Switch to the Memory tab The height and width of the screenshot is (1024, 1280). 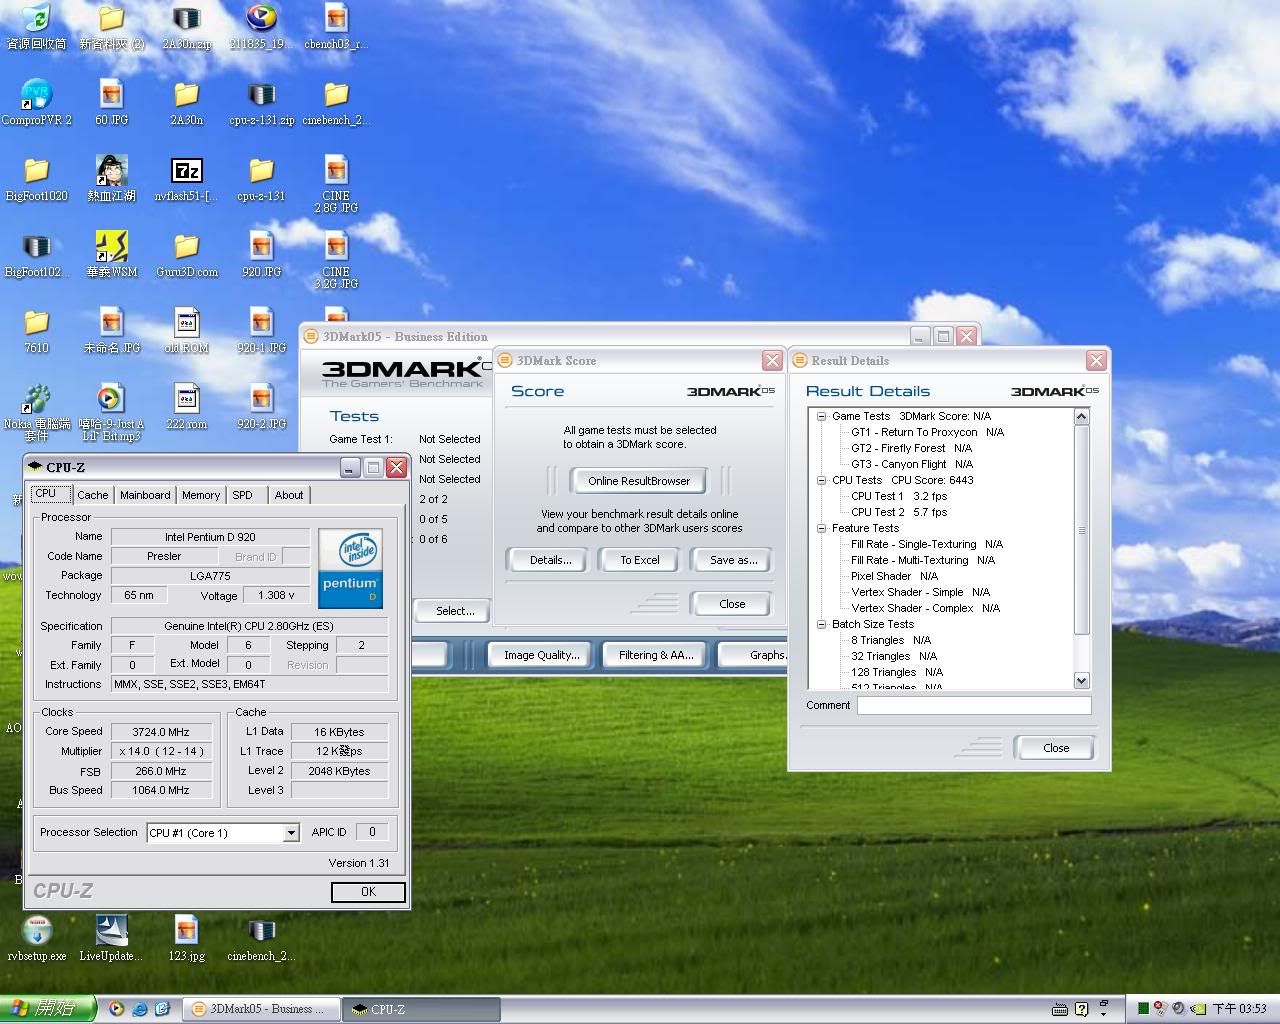201,495
